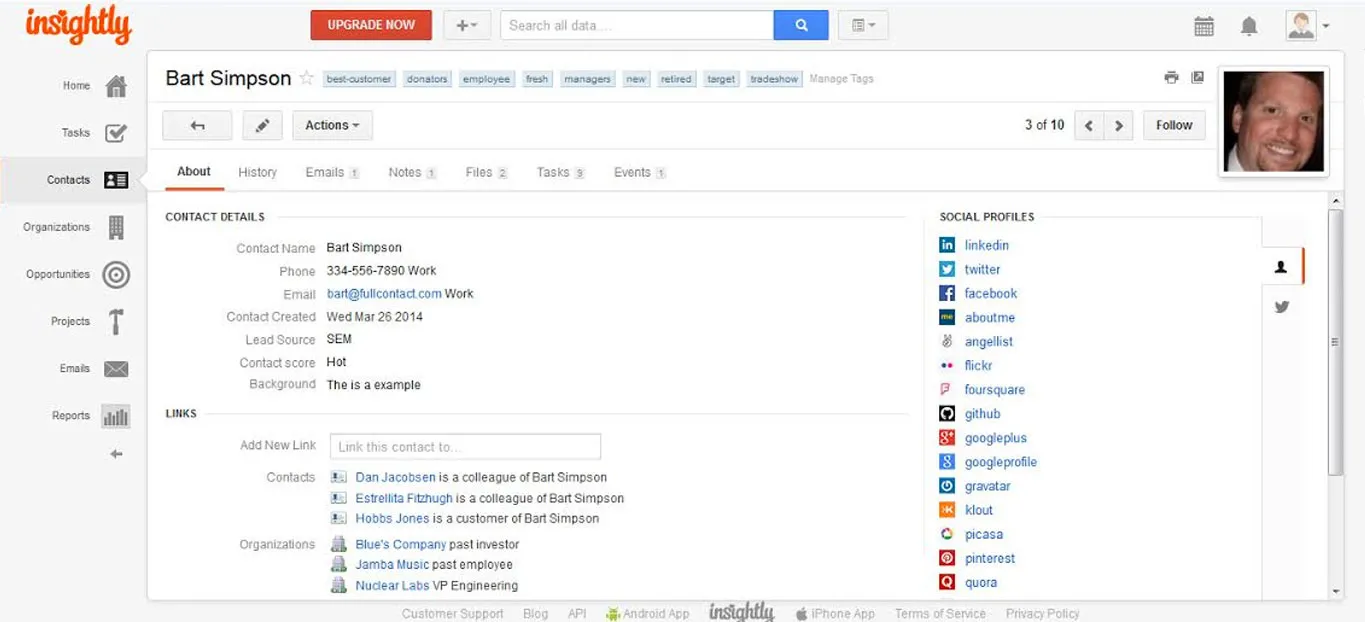Open Dan Jacobsen contact link
1365x622 pixels.
tap(395, 477)
